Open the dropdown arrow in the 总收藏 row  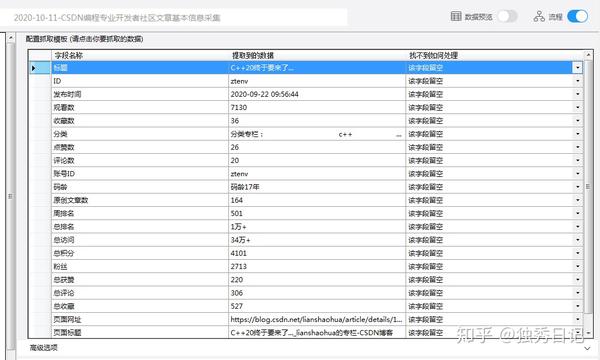577,306
